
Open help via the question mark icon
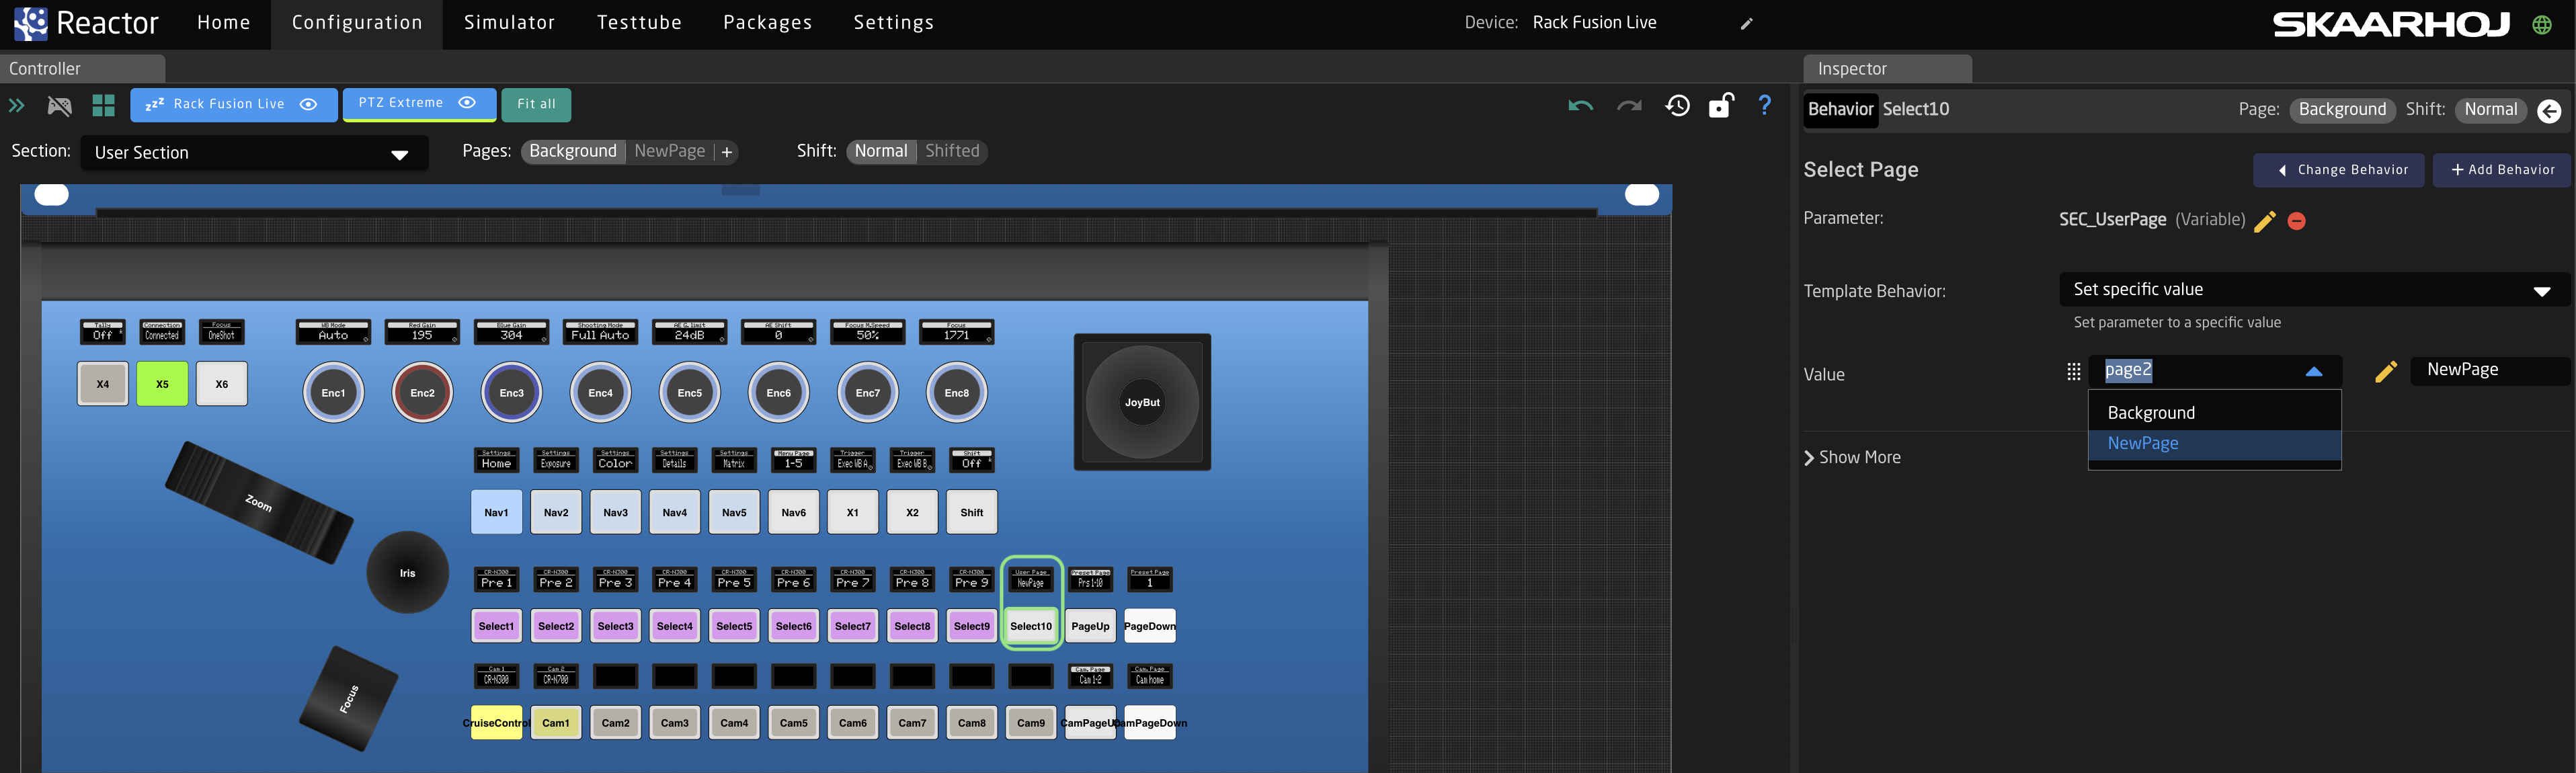click(x=1764, y=105)
